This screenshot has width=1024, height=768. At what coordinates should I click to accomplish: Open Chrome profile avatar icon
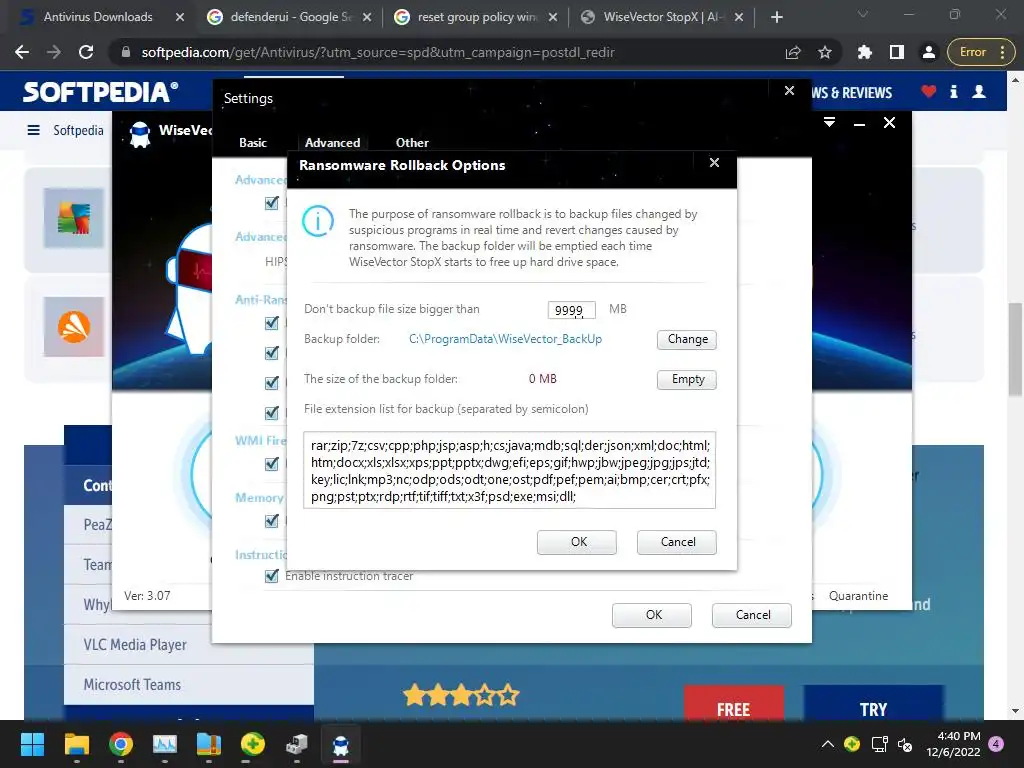(x=929, y=52)
